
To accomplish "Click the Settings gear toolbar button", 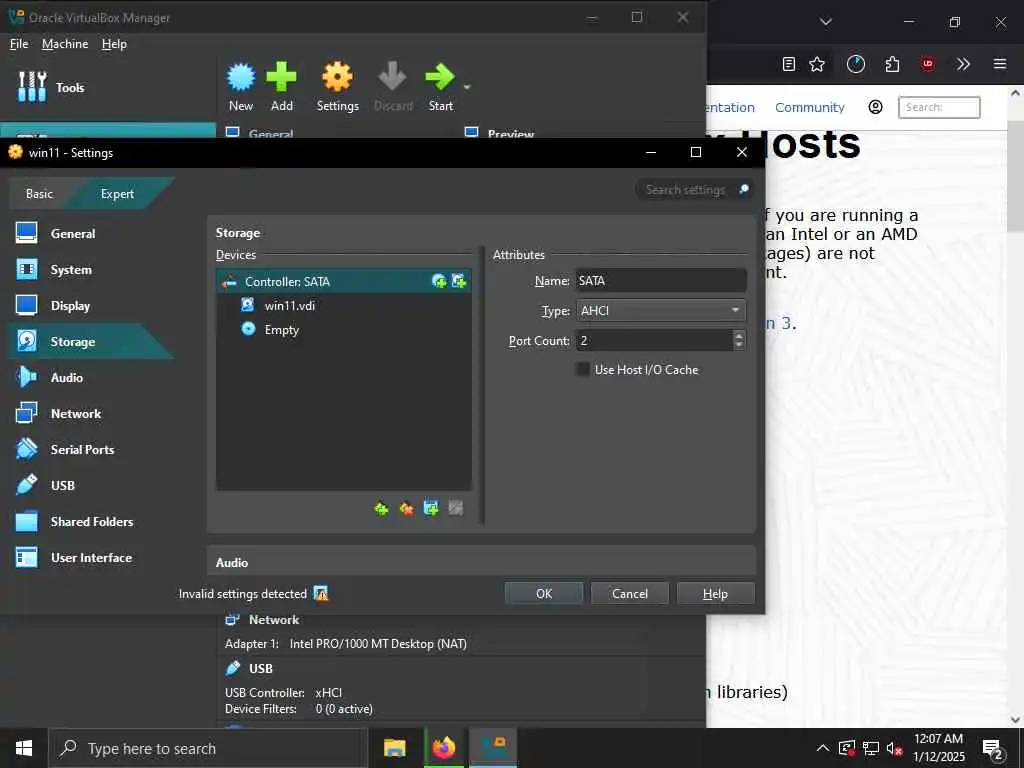I will coord(337,87).
